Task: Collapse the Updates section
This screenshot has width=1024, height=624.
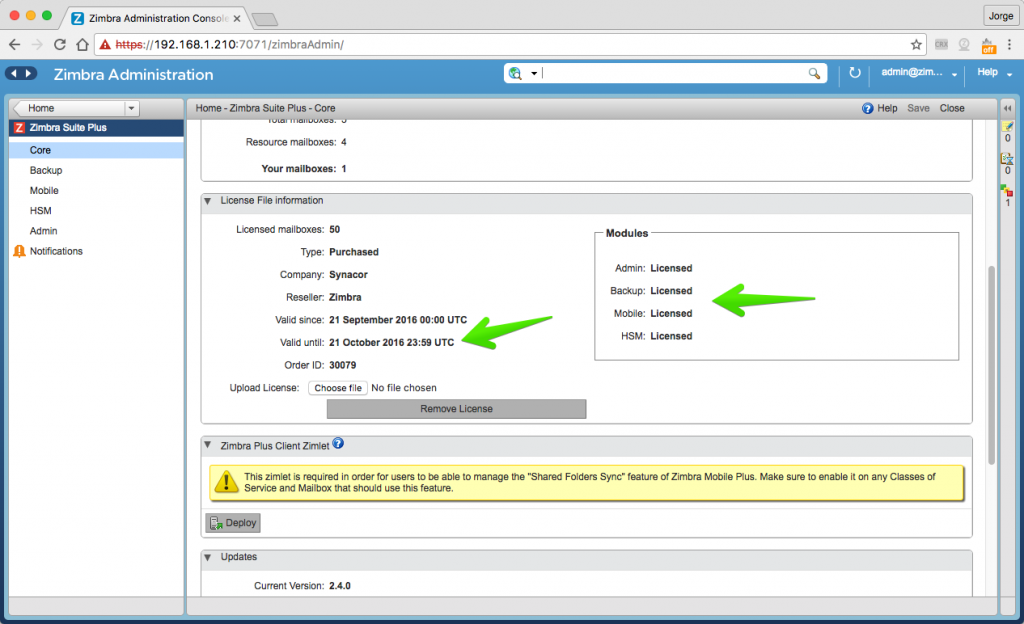Action: click(208, 557)
